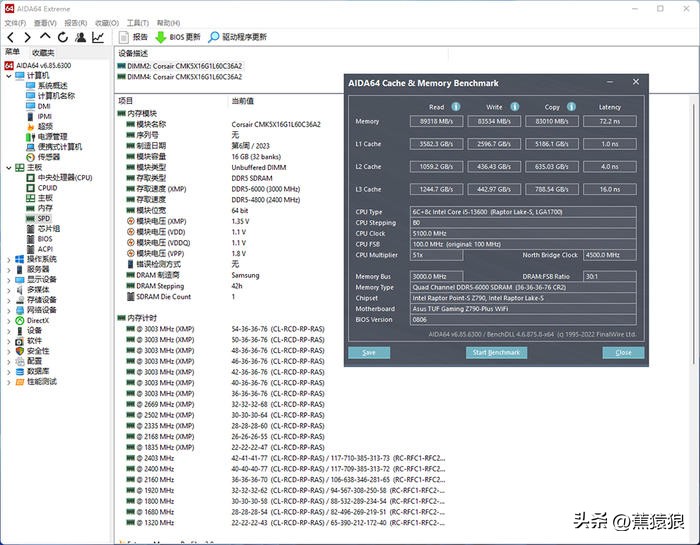Select the IPMI tree item
Viewport: 700px width, 545px height.
coord(39,116)
